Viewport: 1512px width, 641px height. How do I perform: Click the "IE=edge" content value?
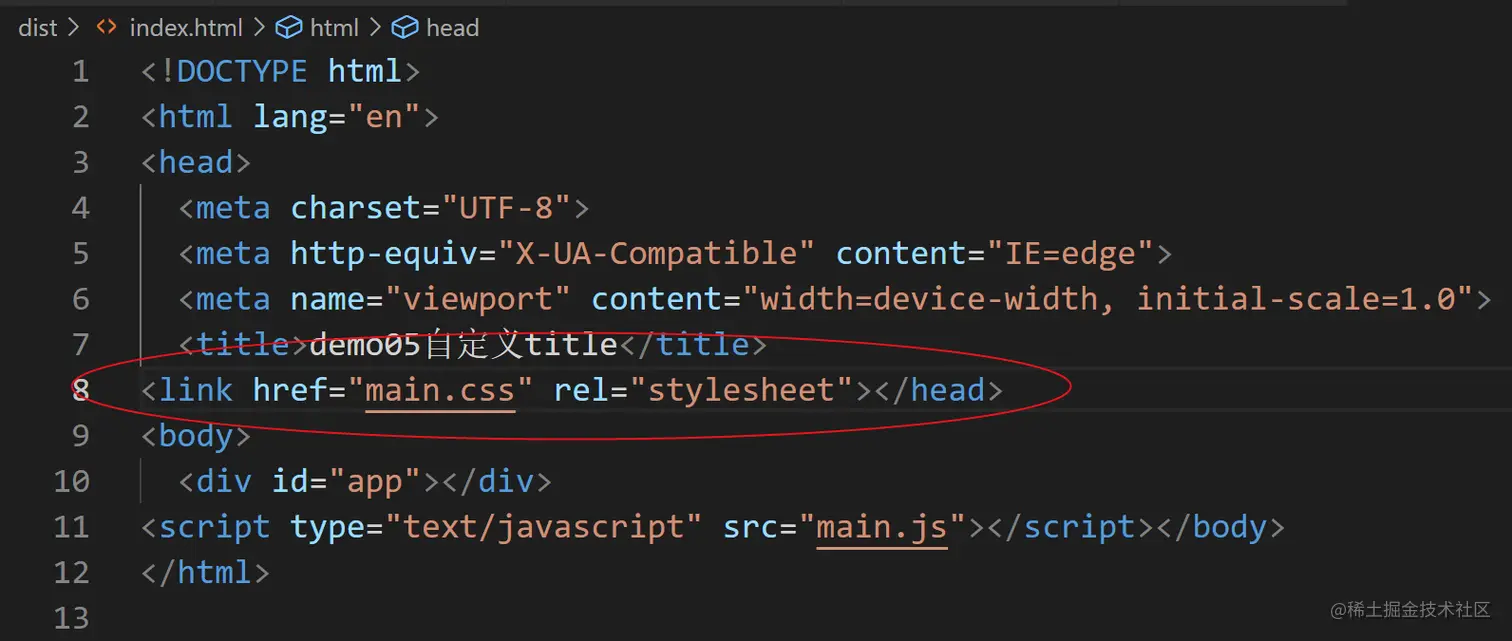click(x=1071, y=254)
